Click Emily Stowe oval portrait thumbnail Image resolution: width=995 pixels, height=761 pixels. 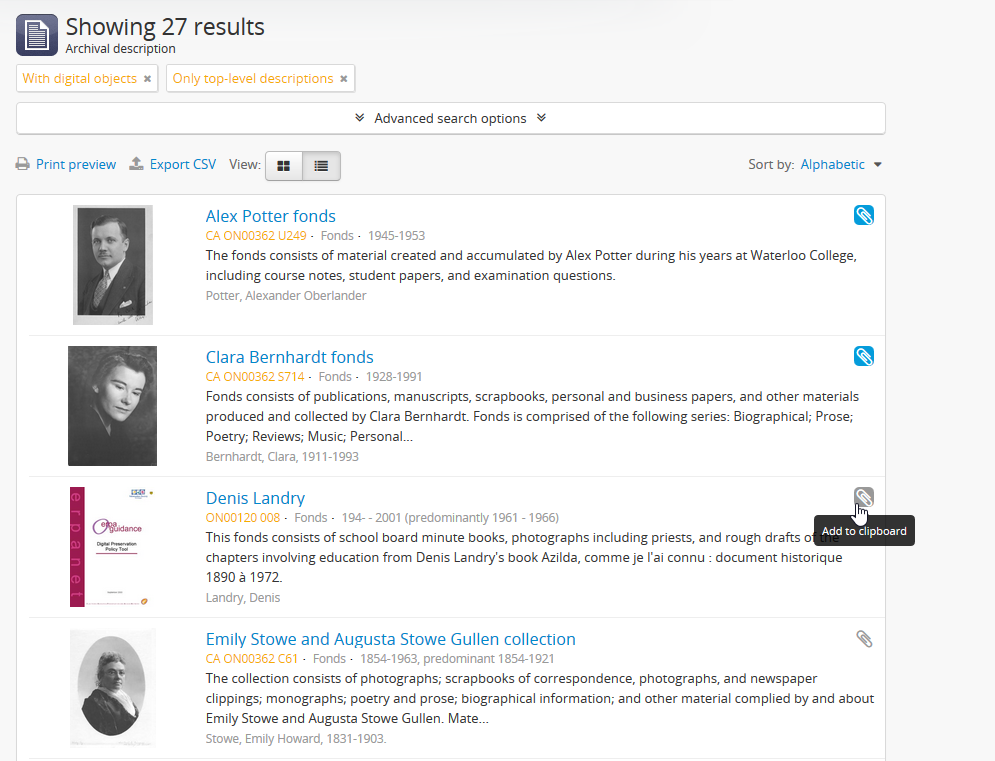112,688
